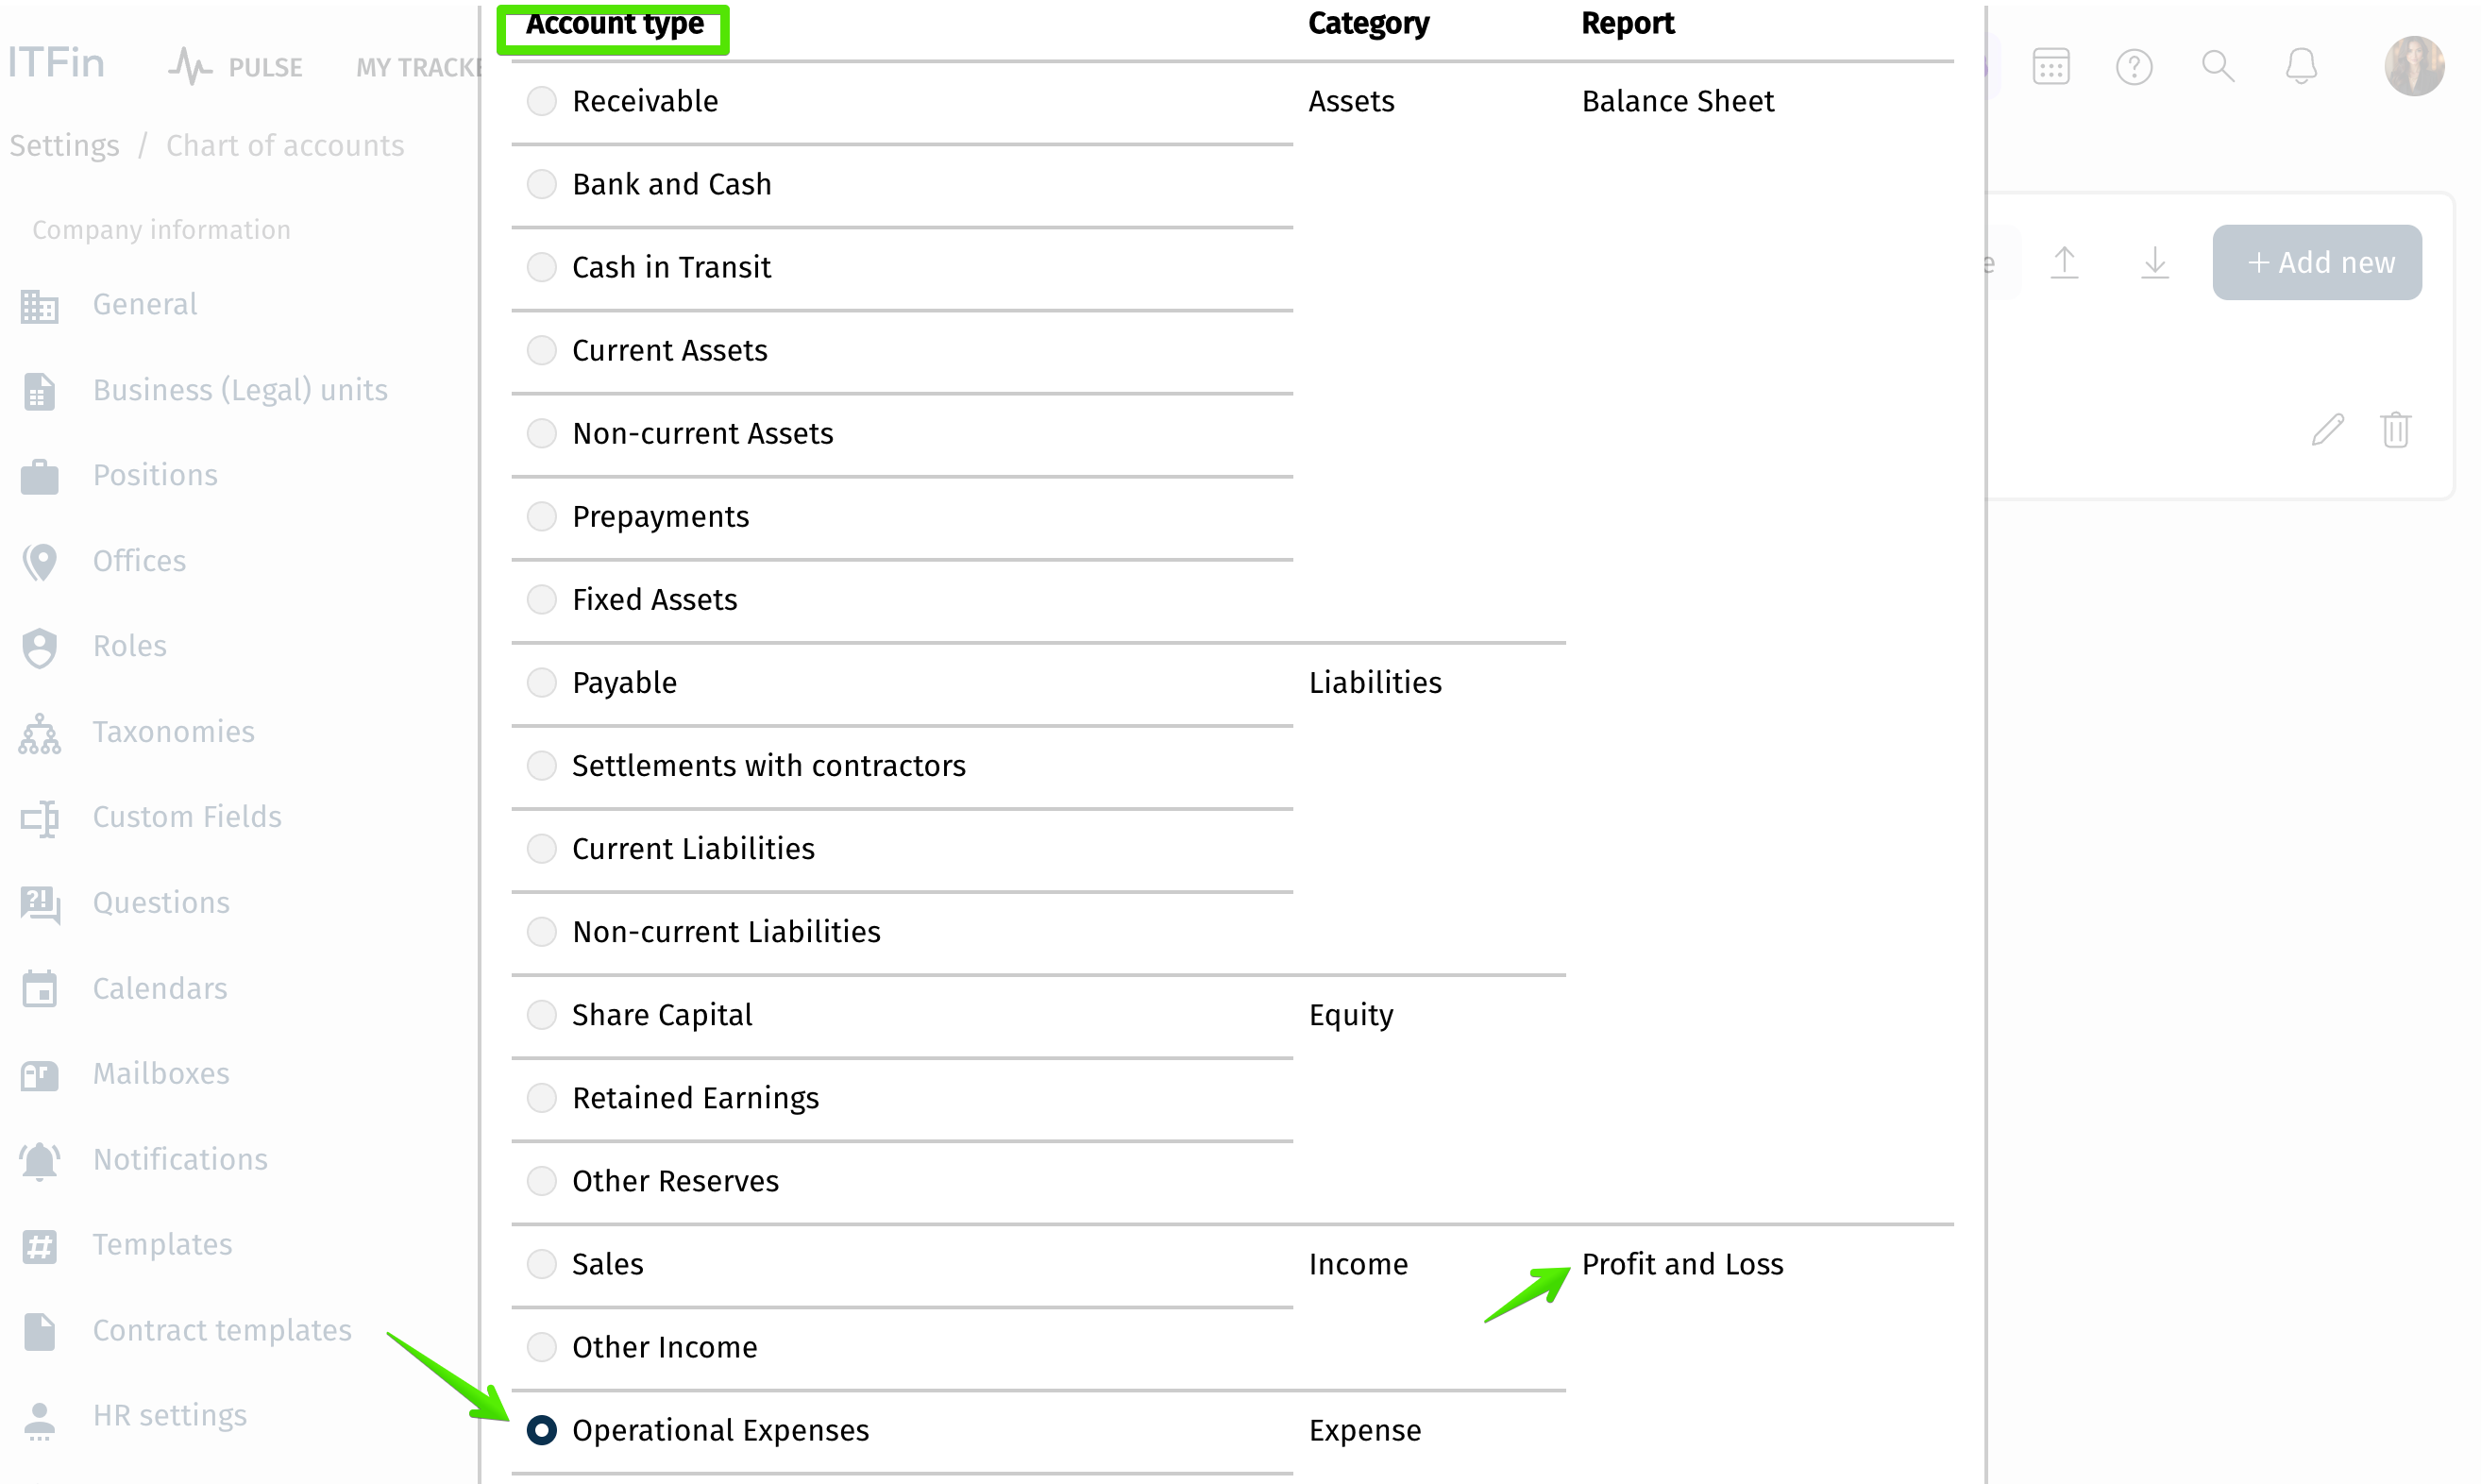Open the PULSE tab in the top navigation
The height and width of the screenshot is (1484, 2481).
pyautogui.click(x=236, y=67)
